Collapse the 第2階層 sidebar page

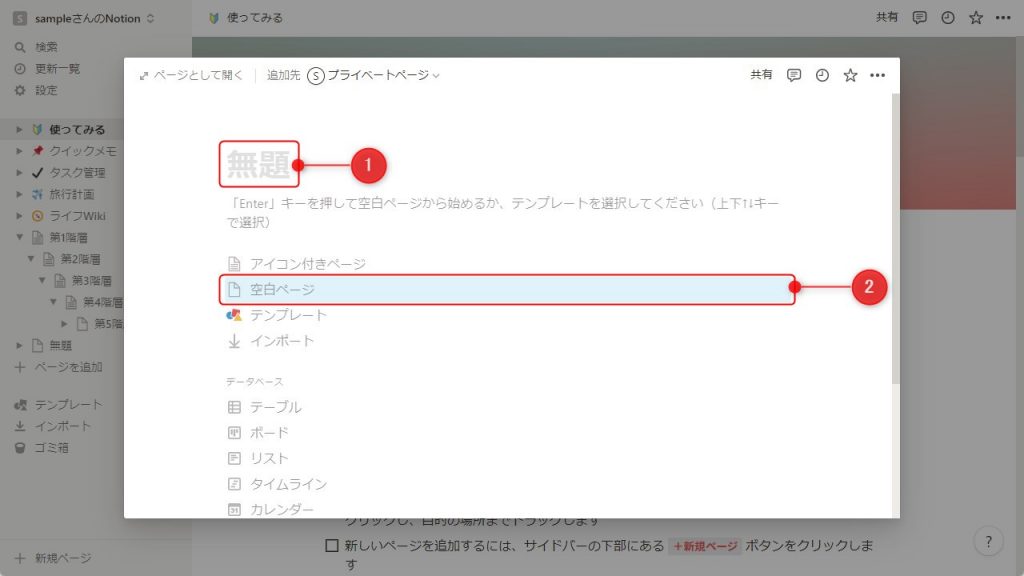[x=31, y=259]
